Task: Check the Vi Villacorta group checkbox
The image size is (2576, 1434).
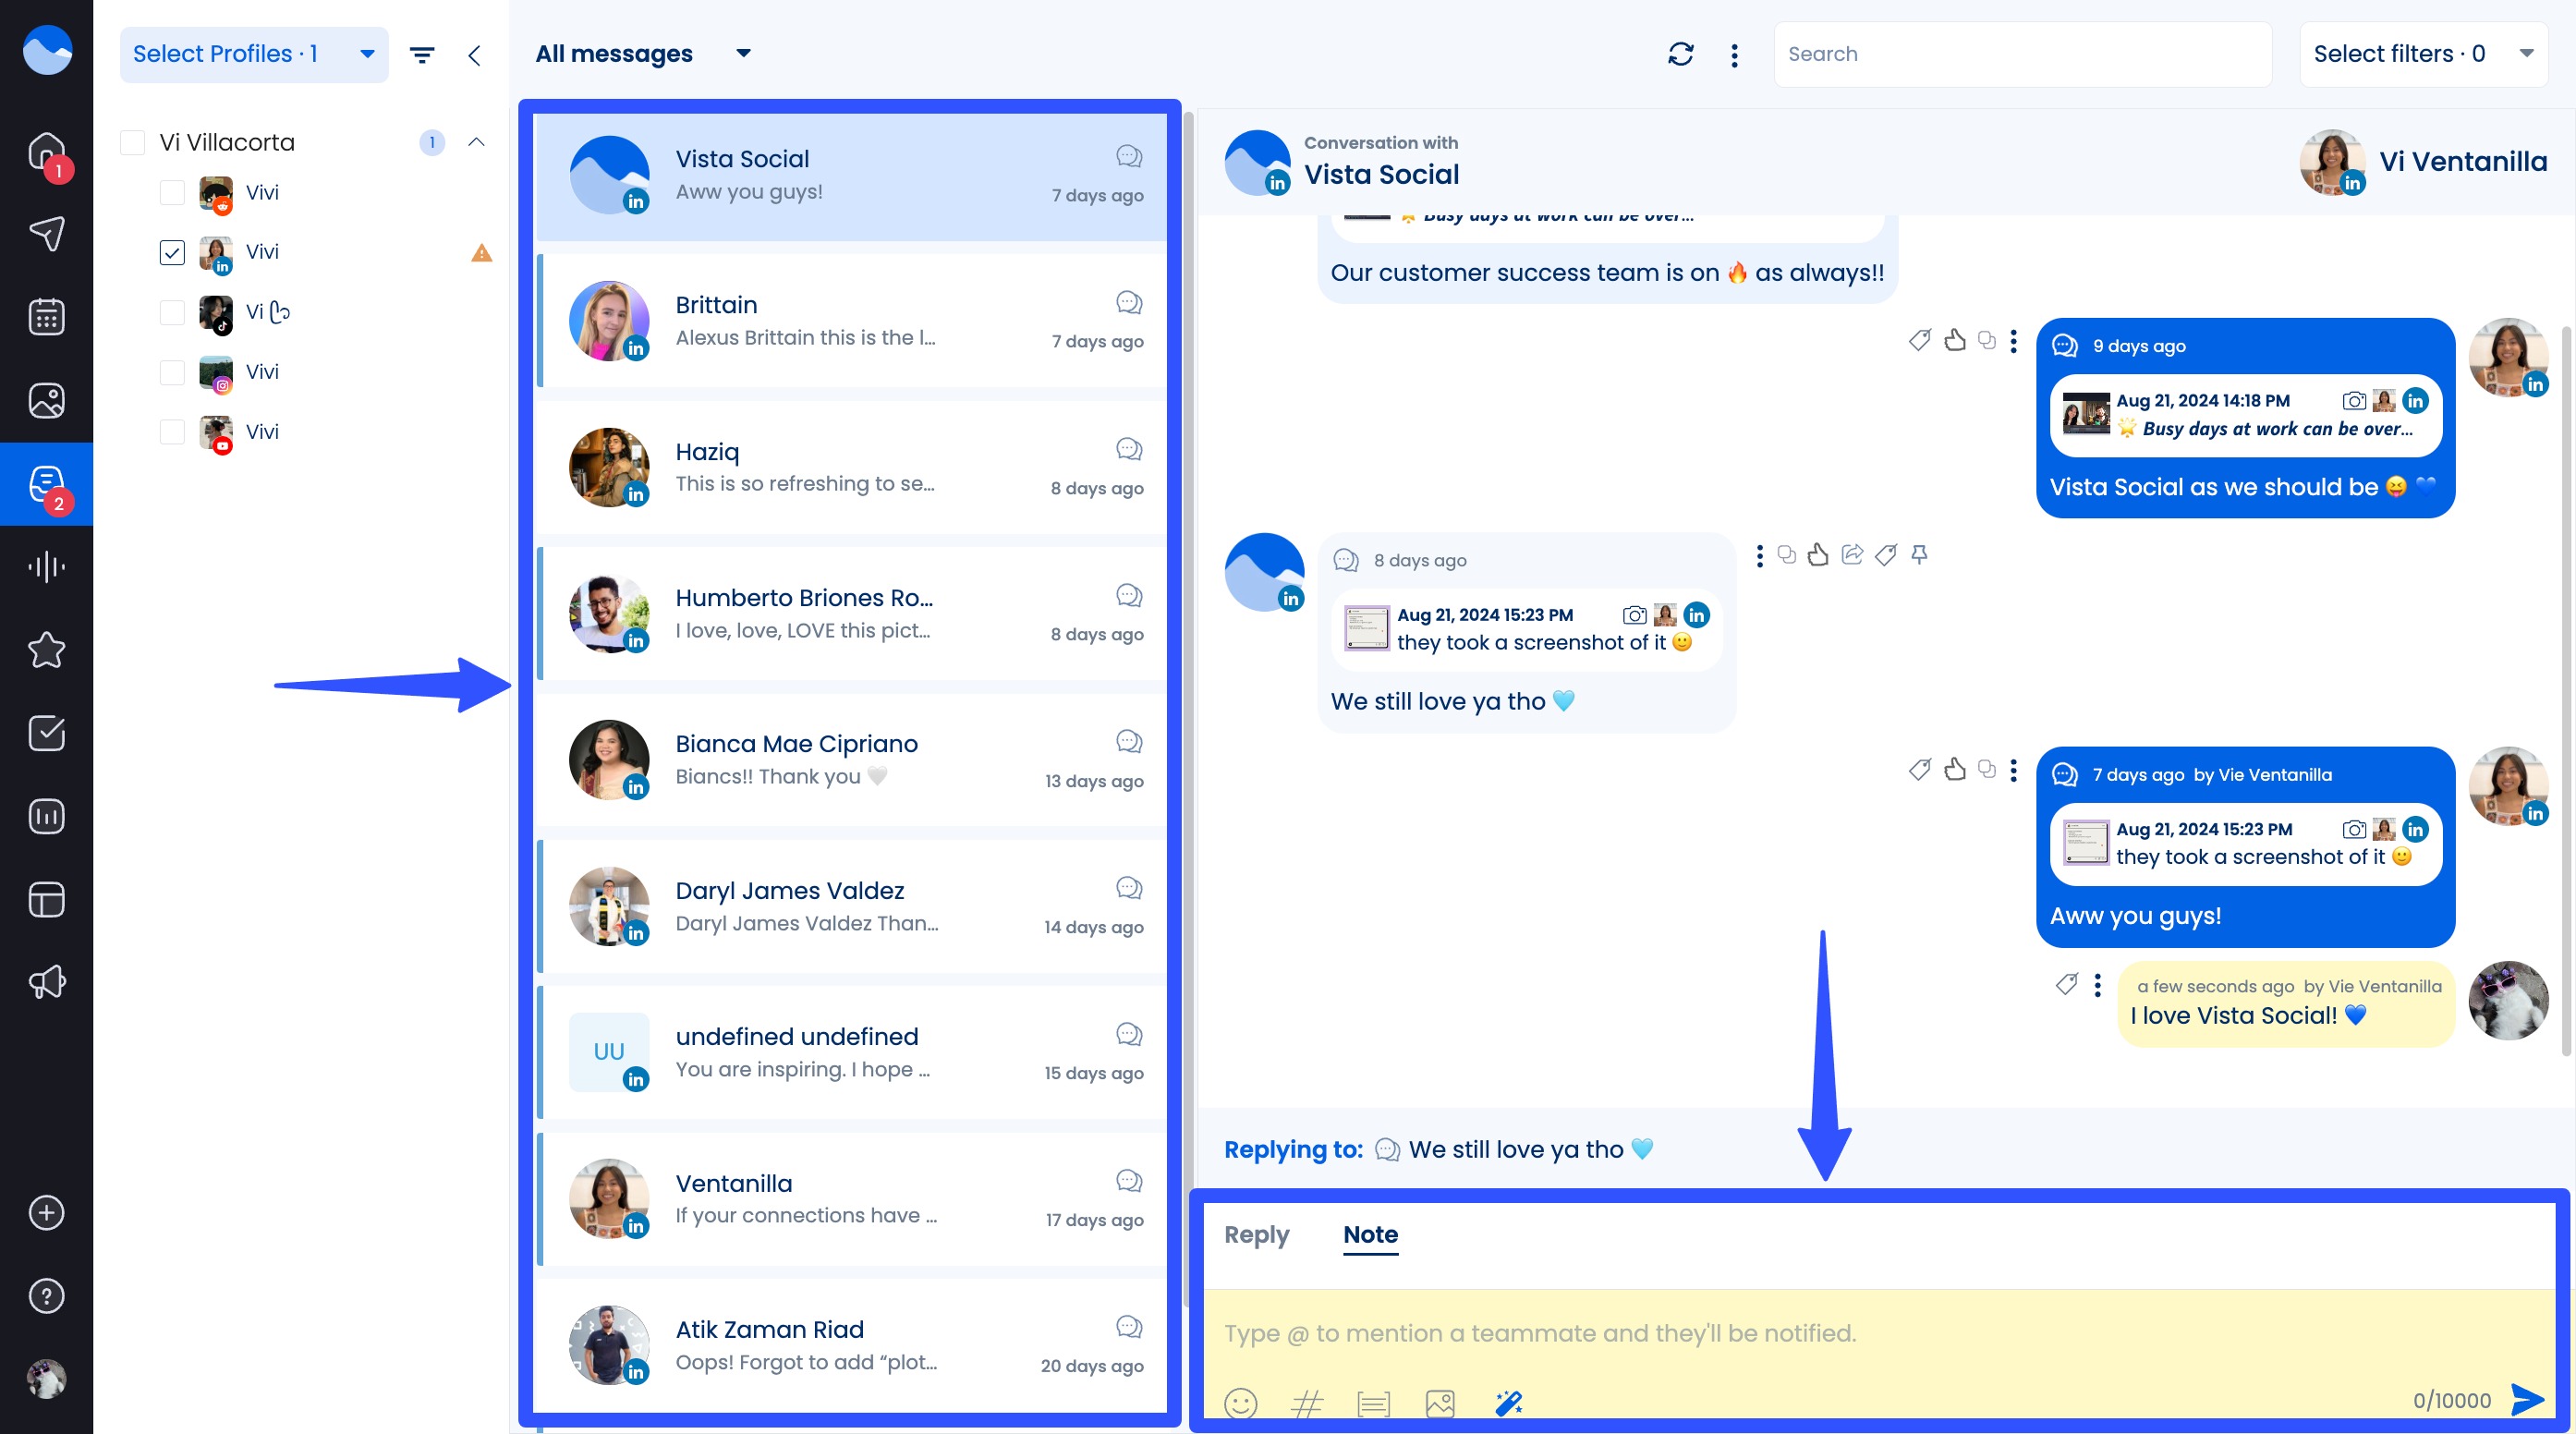Action: coord(133,143)
